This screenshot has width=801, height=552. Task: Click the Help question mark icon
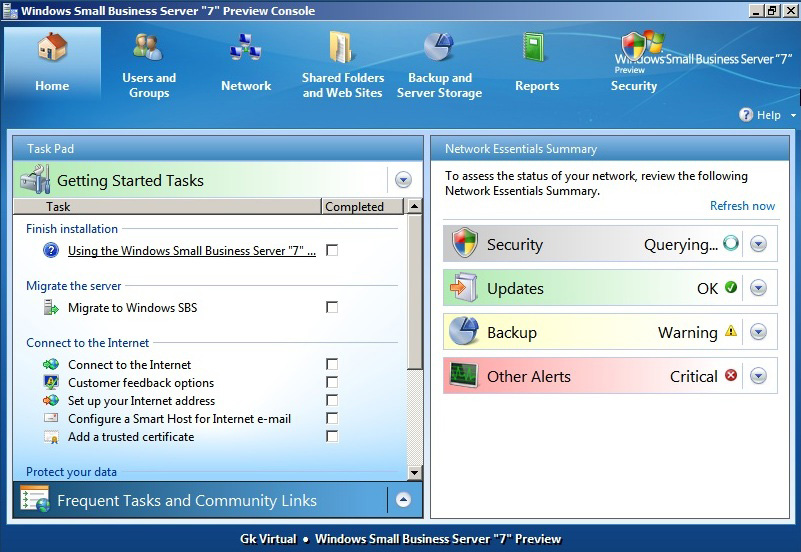(746, 115)
